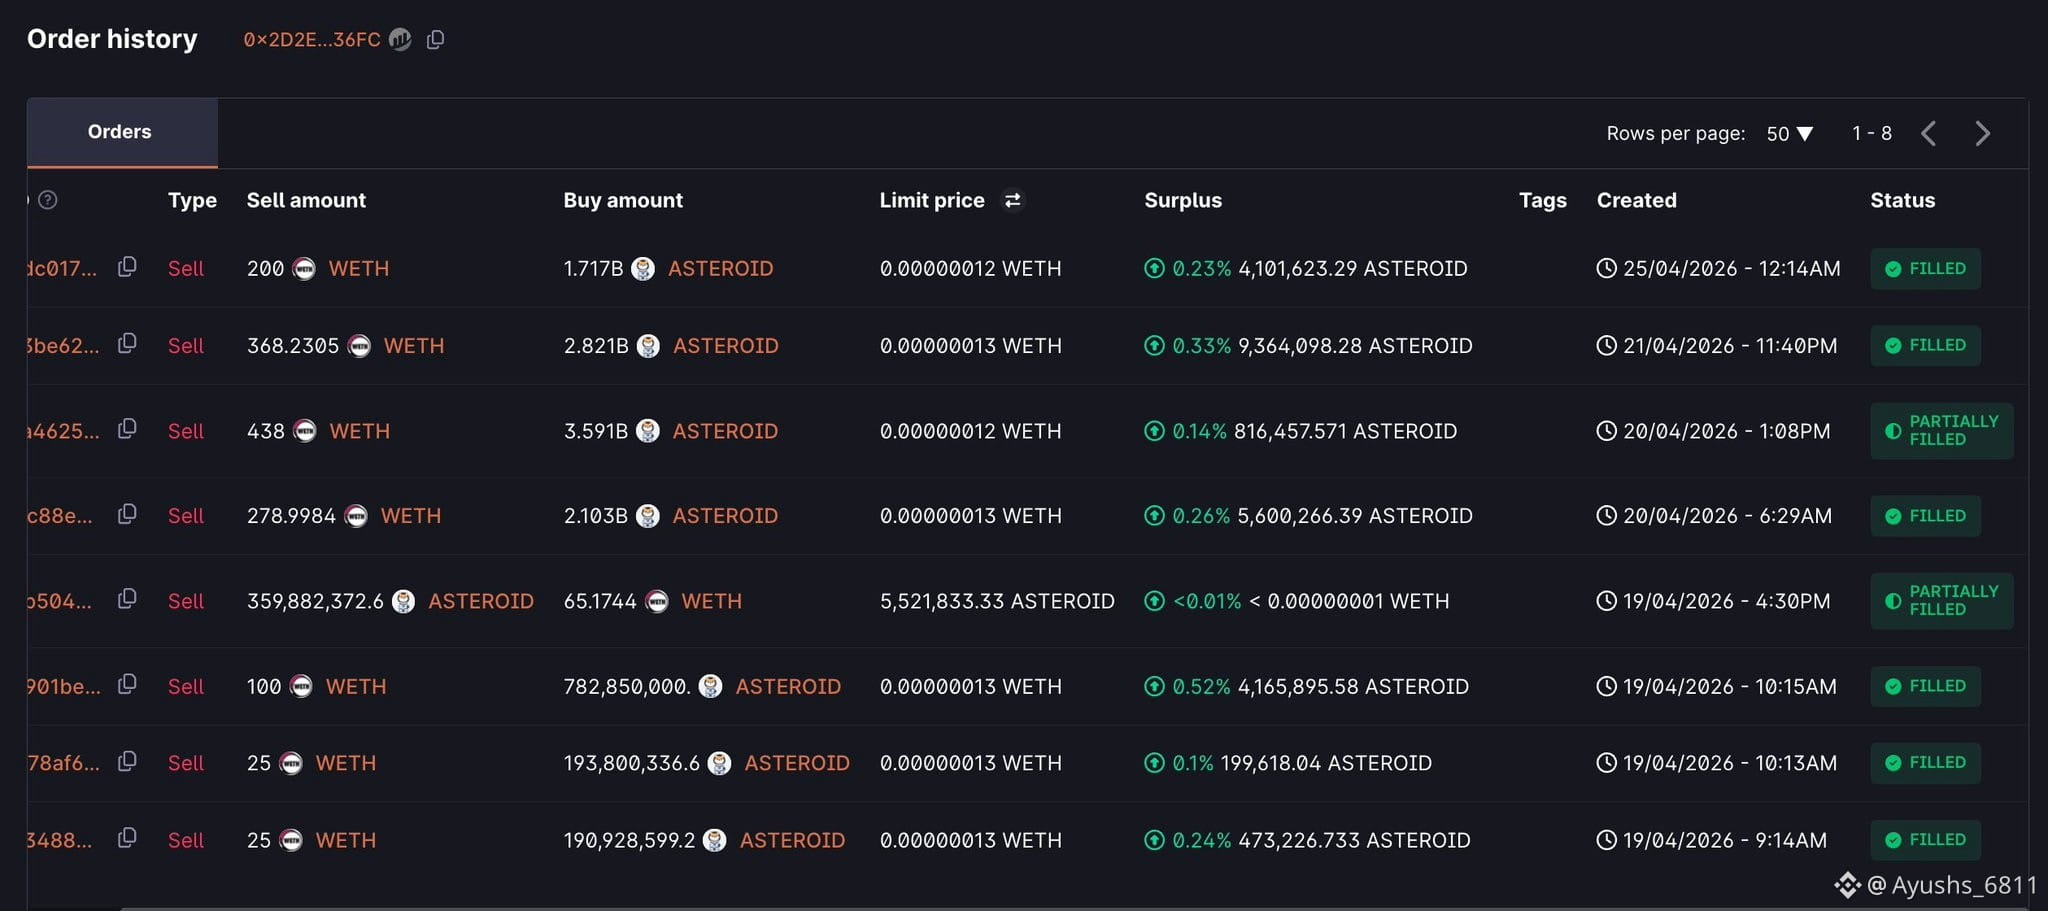Click the Created column header

pos(1636,200)
